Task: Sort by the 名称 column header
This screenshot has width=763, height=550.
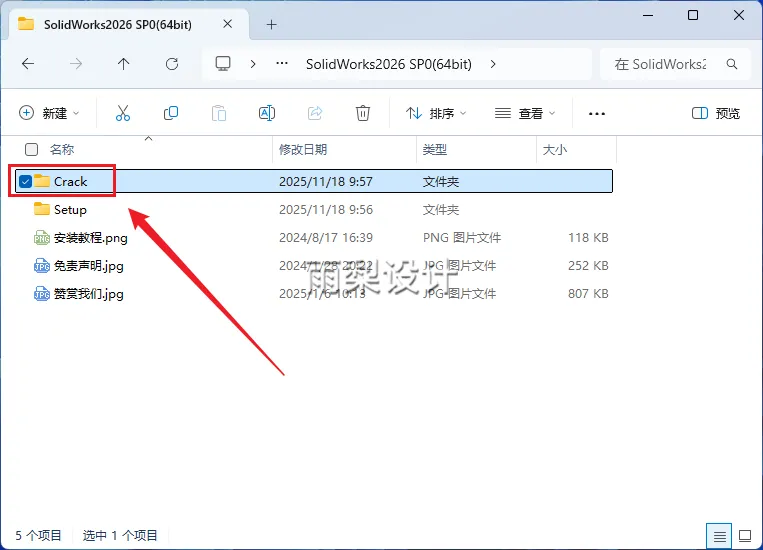Action: (x=62, y=149)
